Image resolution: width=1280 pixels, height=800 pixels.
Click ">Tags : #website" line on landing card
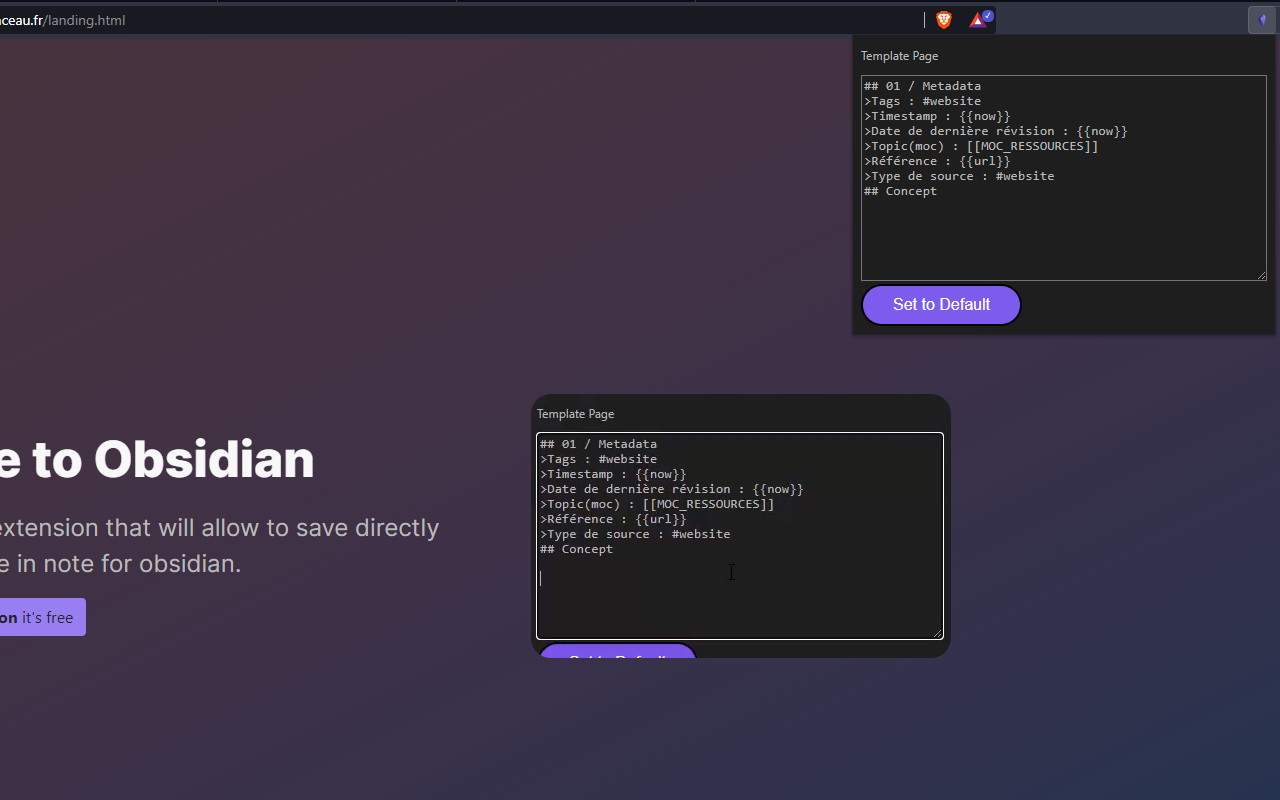tap(598, 459)
